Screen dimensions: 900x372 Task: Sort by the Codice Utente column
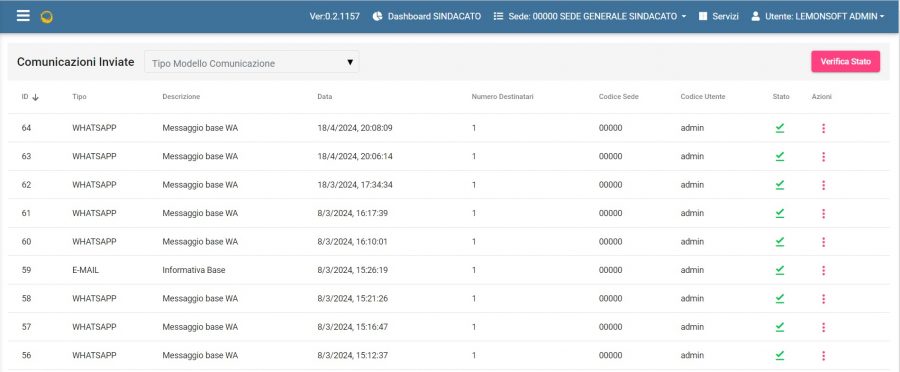(x=703, y=97)
